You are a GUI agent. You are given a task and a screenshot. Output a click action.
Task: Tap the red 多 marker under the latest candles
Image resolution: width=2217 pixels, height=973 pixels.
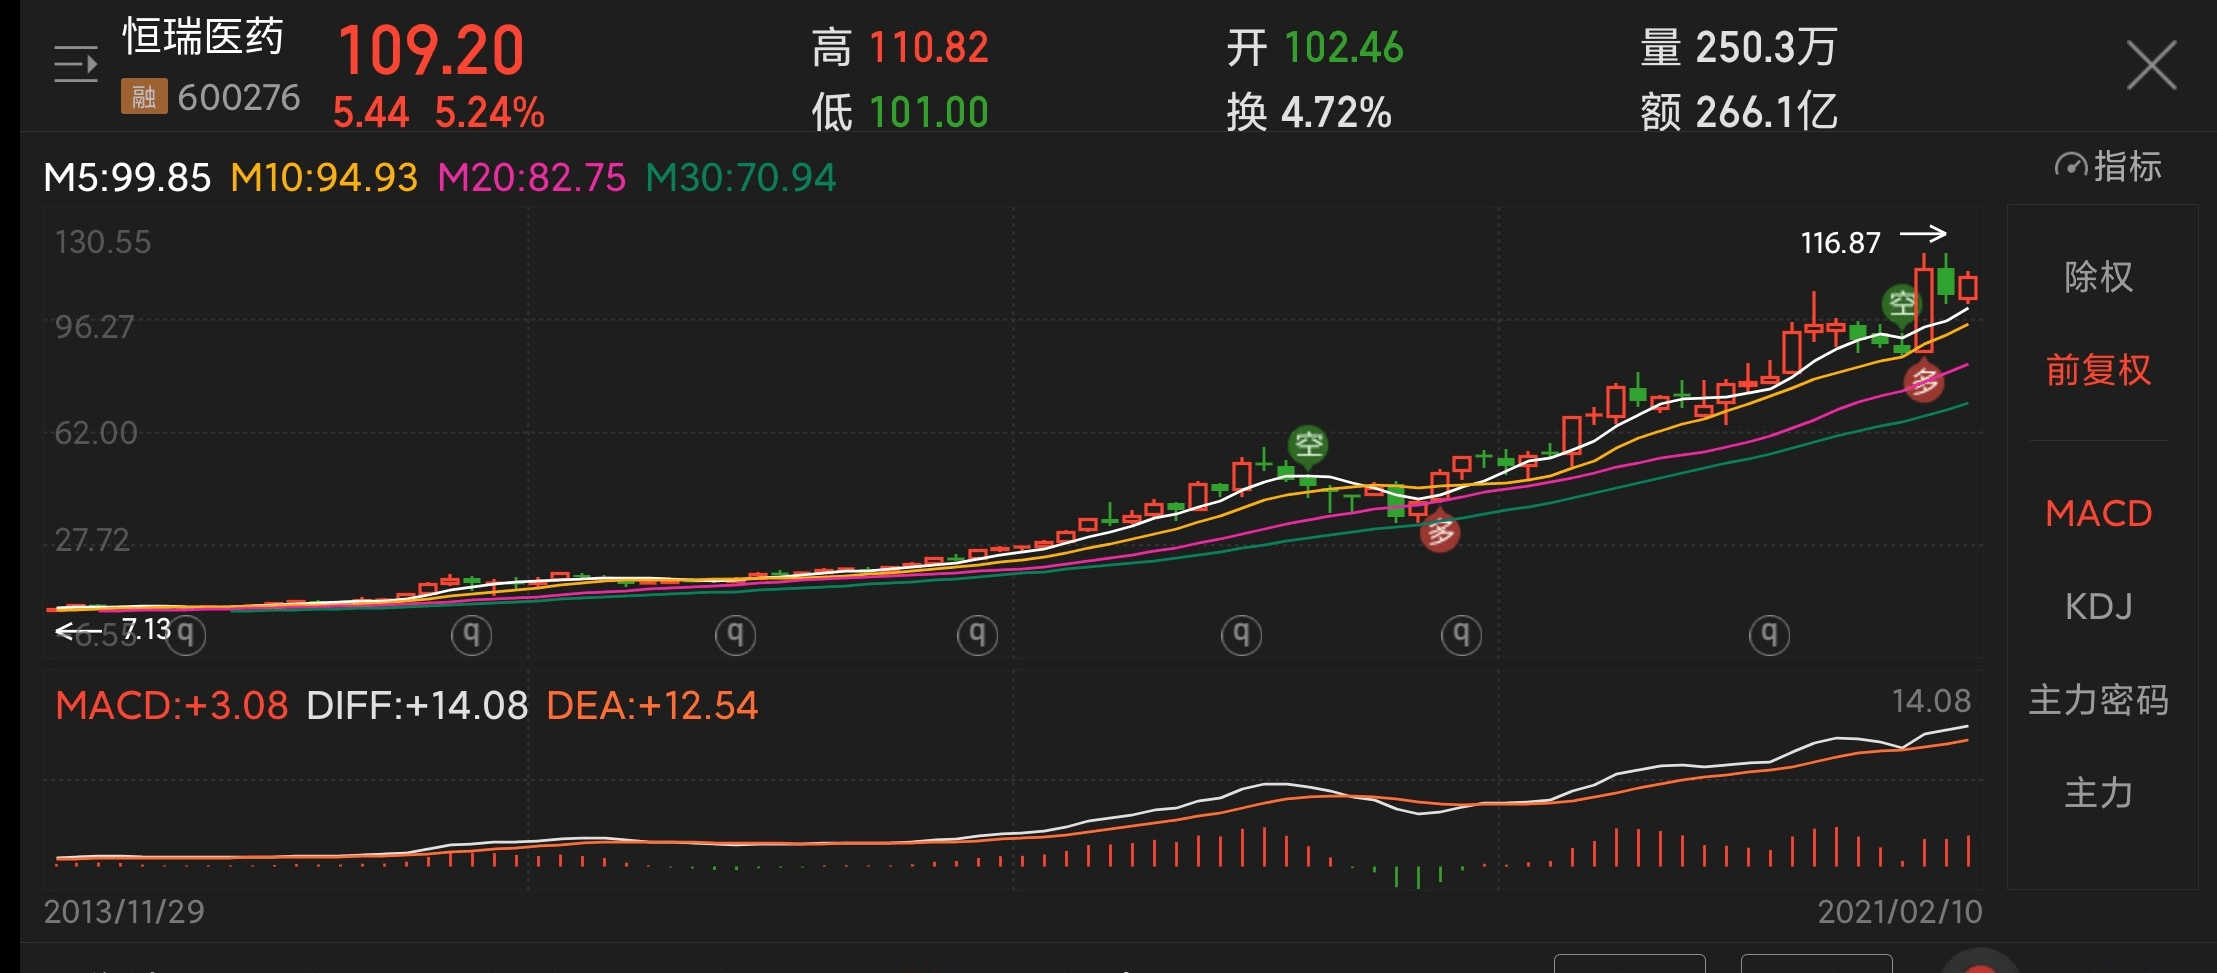pyautogui.click(x=1924, y=380)
